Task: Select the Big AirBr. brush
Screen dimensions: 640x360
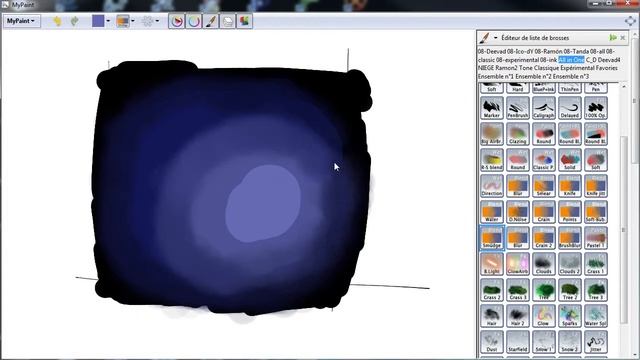Action: [x=492, y=134]
